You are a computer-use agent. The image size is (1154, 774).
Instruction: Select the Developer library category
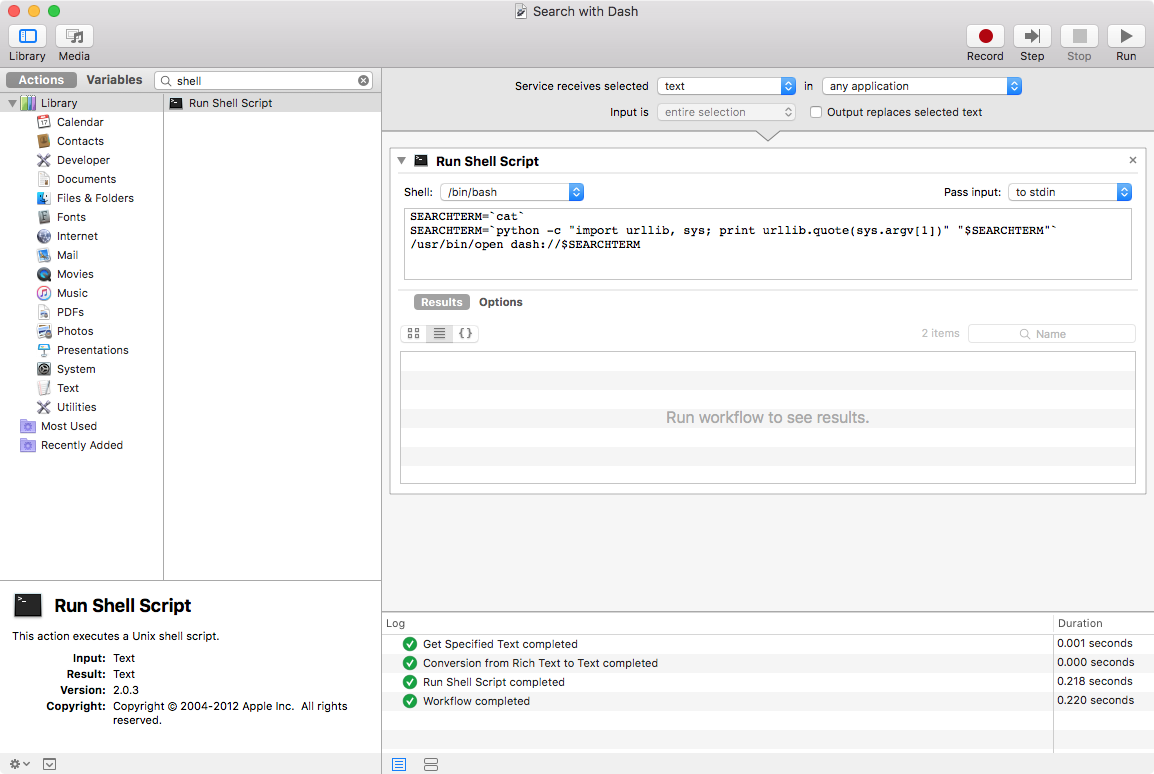coord(83,160)
